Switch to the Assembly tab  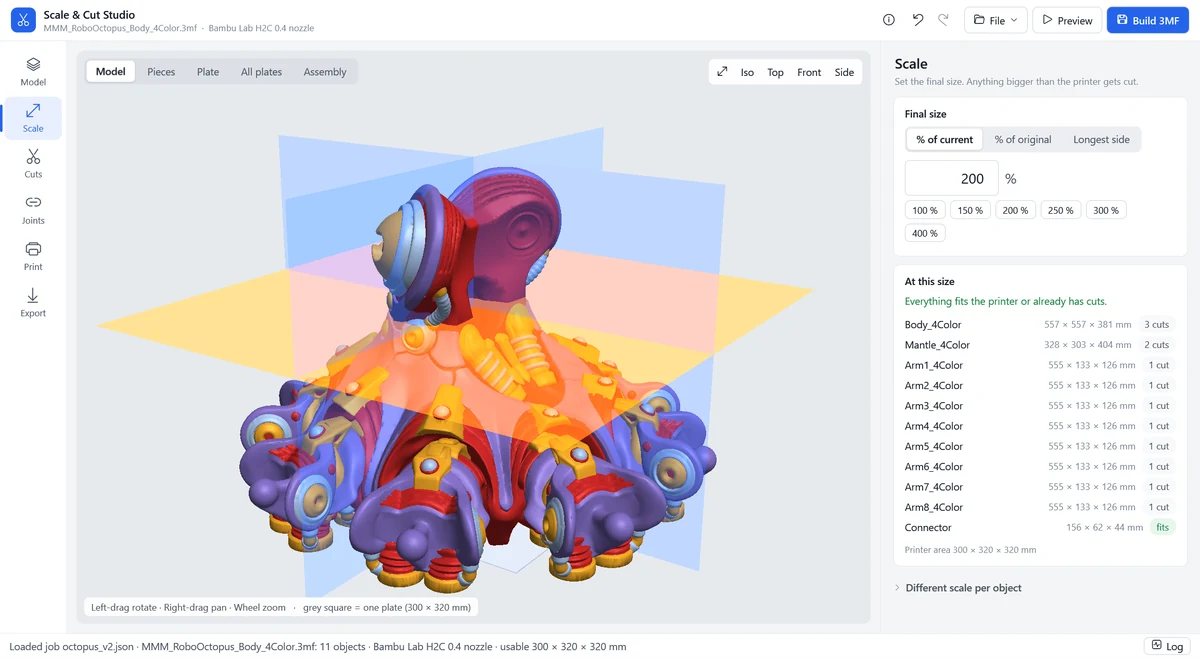[325, 72]
